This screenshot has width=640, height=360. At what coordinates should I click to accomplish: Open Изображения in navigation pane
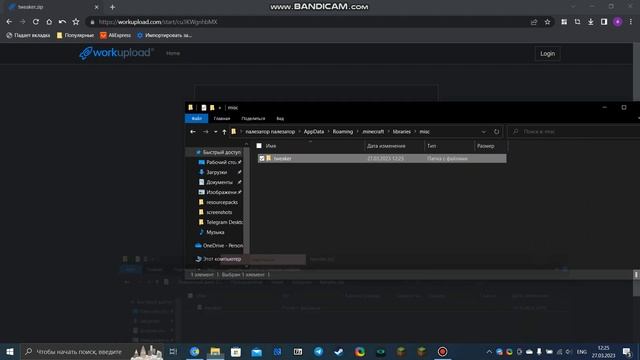point(220,192)
